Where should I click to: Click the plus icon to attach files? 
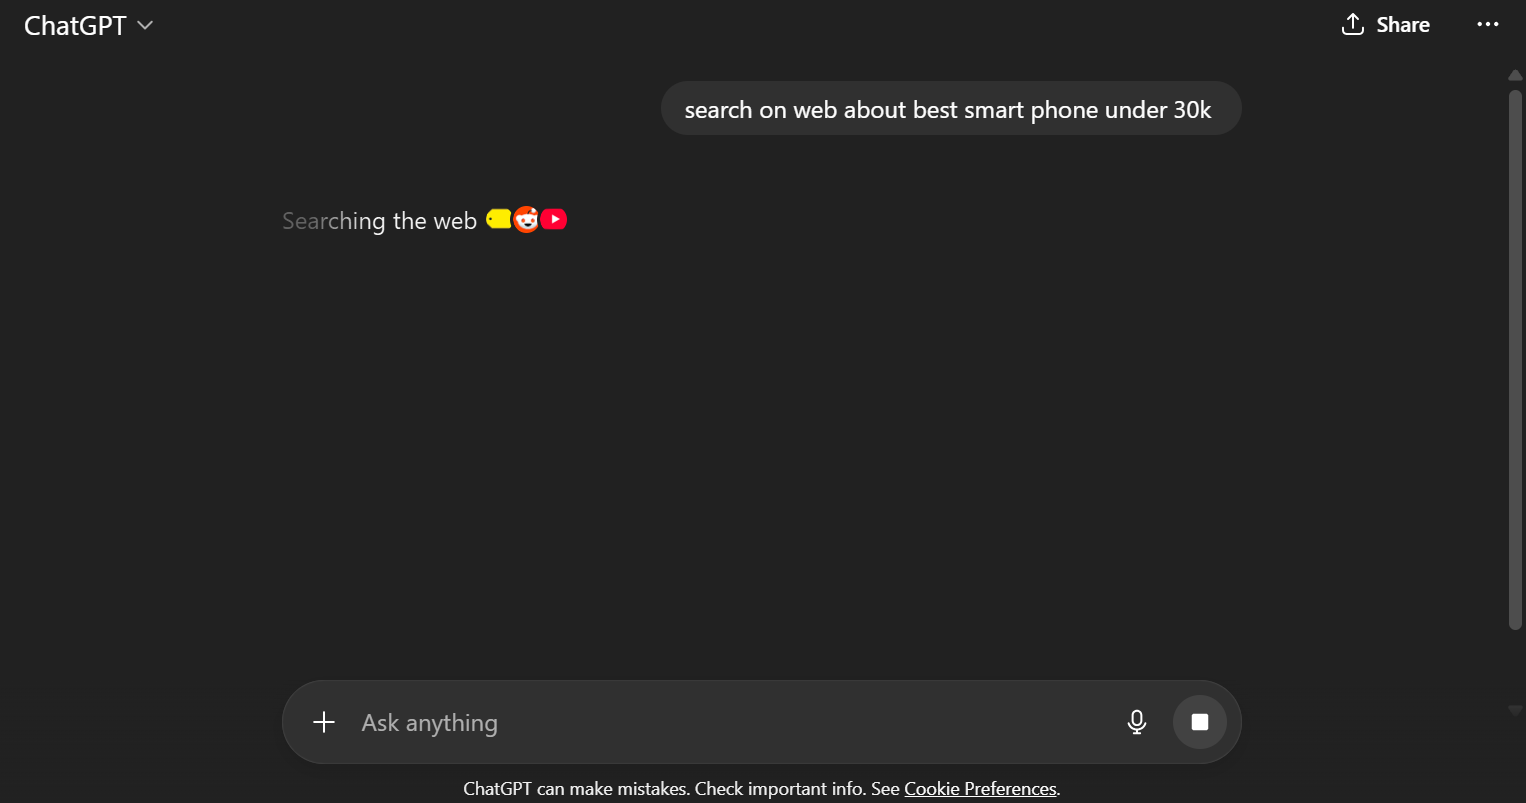pos(324,722)
